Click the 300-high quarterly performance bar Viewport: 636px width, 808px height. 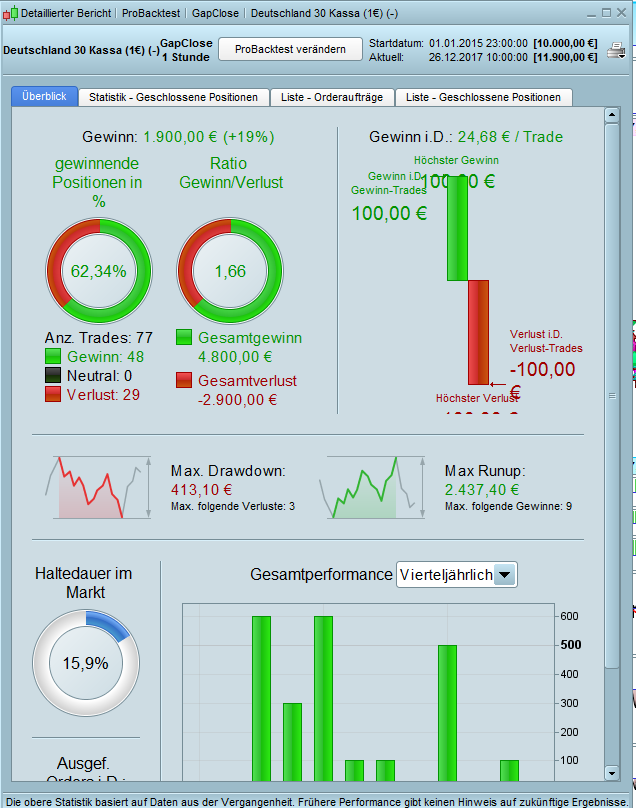pyautogui.click(x=292, y=742)
